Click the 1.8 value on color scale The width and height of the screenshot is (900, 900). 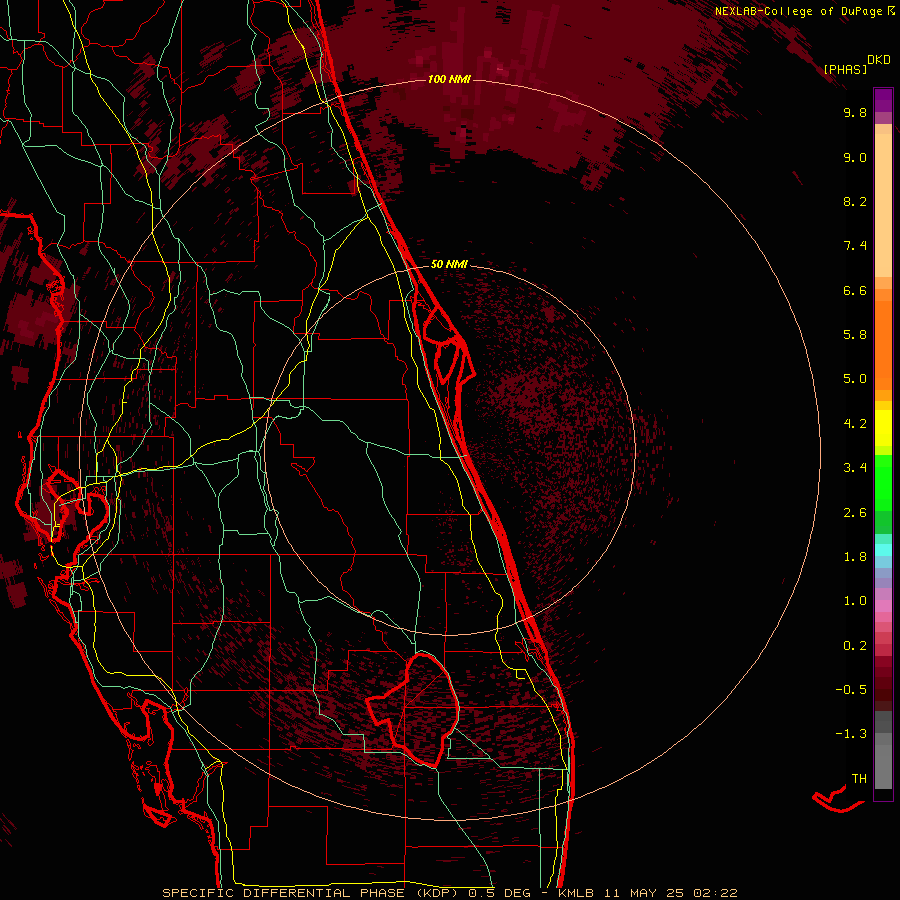click(855, 557)
